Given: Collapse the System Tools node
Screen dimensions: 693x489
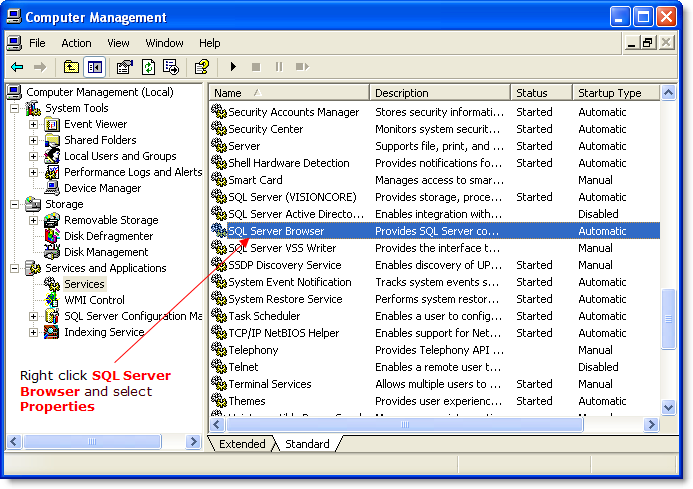Looking at the screenshot, I should [x=15, y=108].
